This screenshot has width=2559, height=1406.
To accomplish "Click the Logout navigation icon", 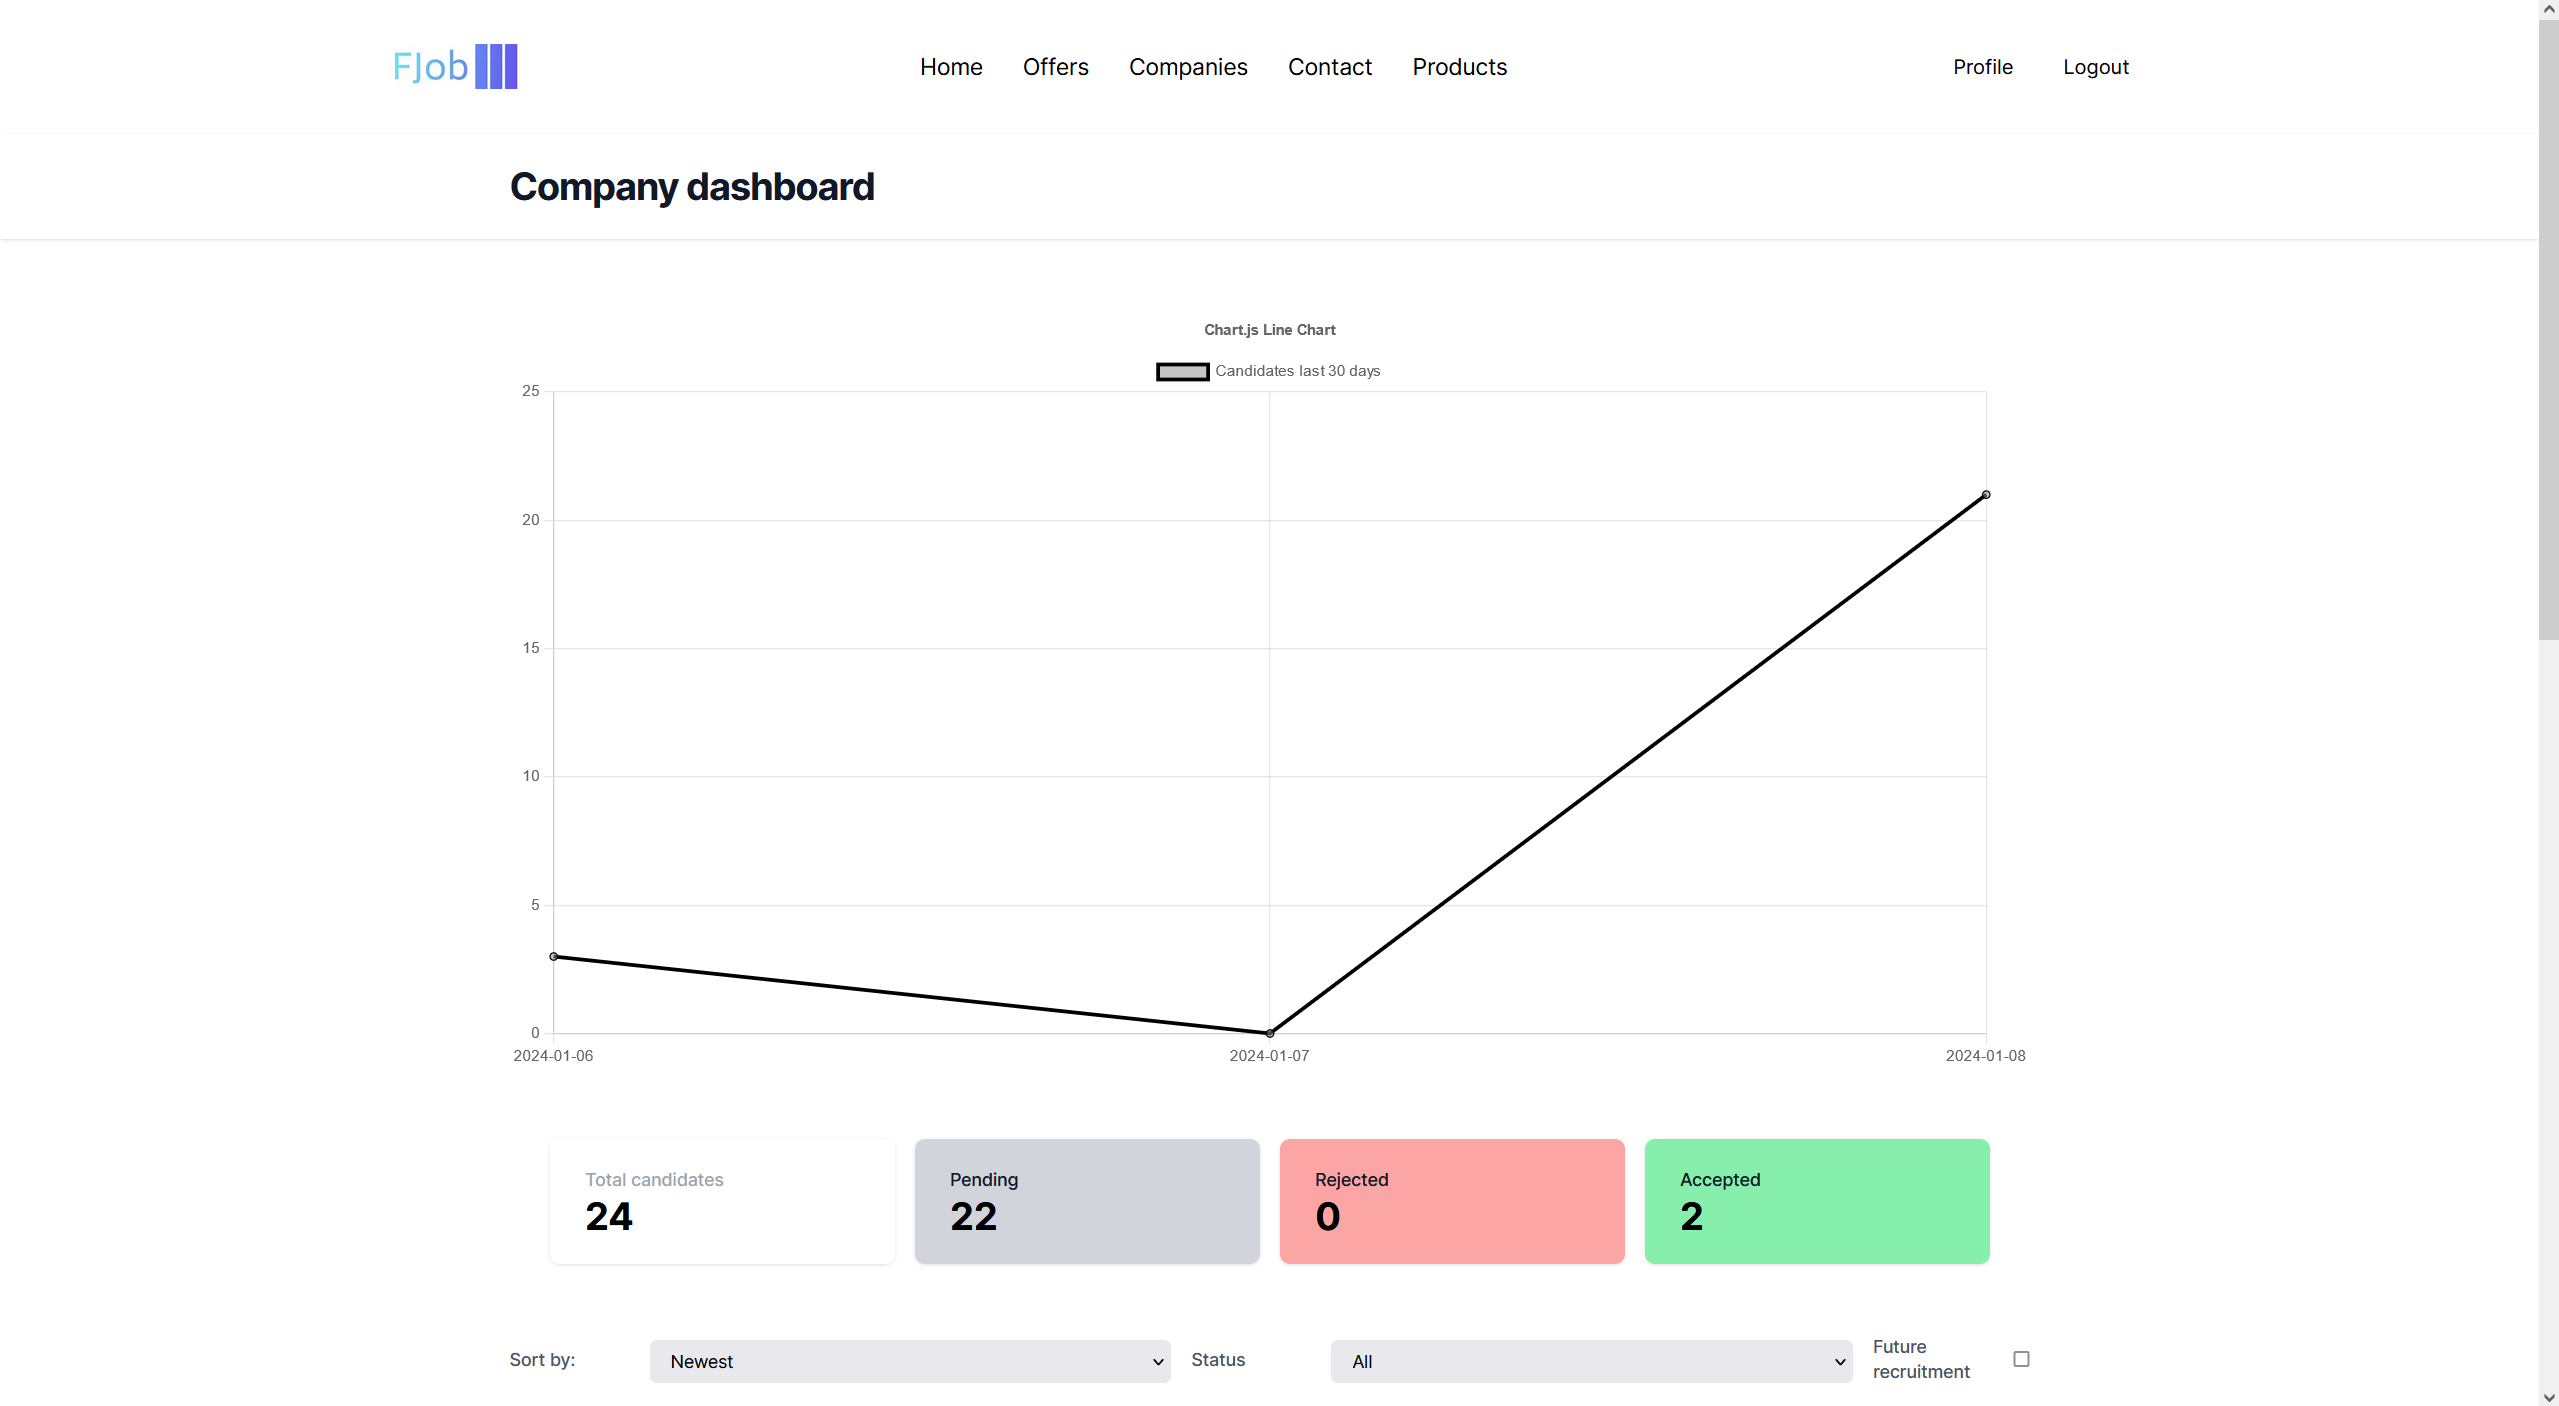I will pyautogui.click(x=2095, y=66).
